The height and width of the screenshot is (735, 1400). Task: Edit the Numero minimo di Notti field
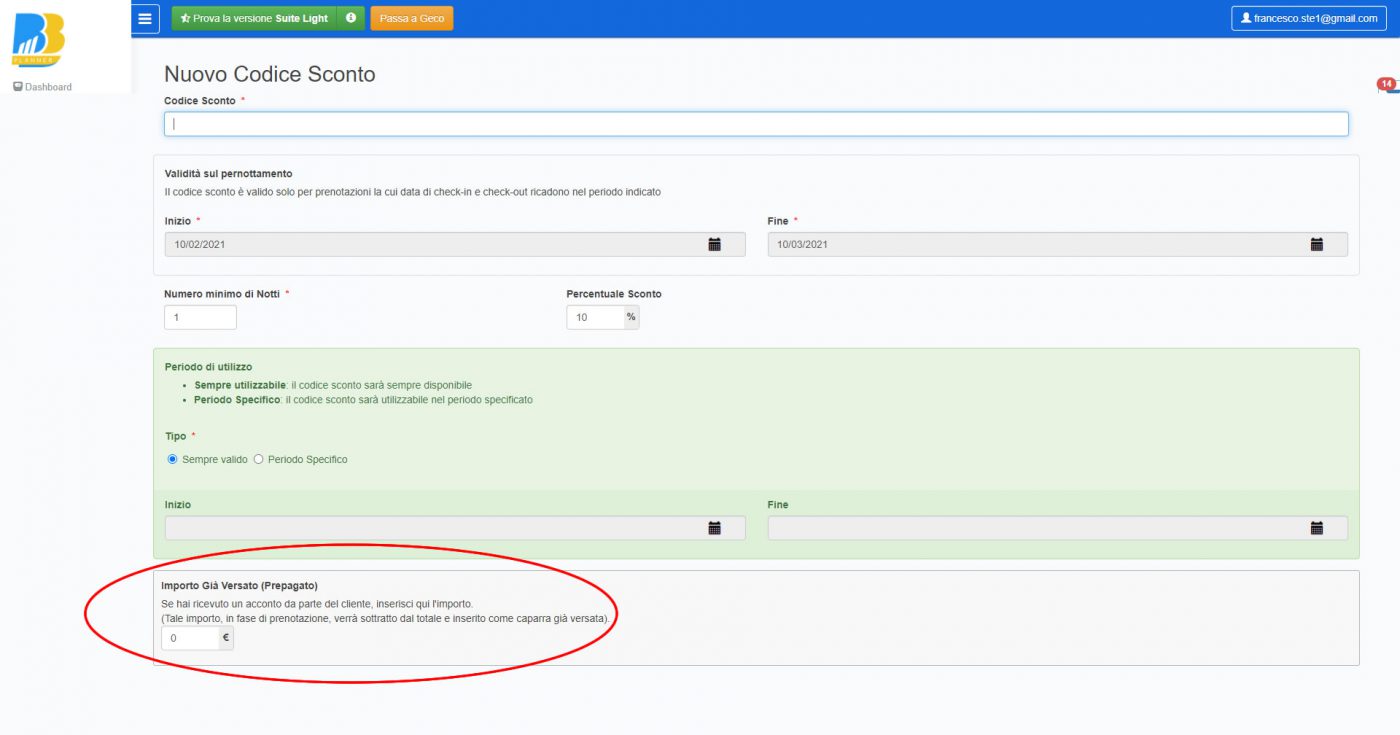[200, 317]
